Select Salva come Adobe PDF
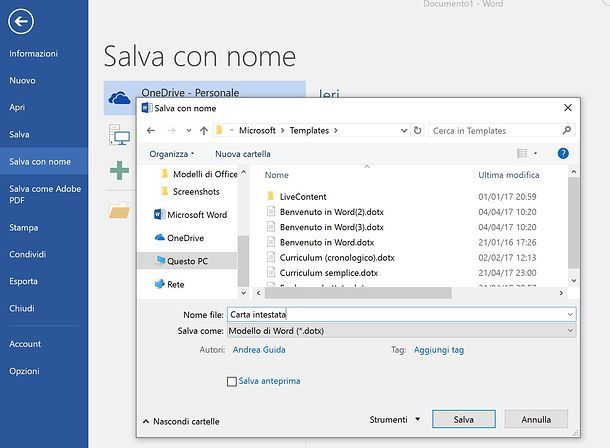The height and width of the screenshot is (448, 610). [45, 194]
